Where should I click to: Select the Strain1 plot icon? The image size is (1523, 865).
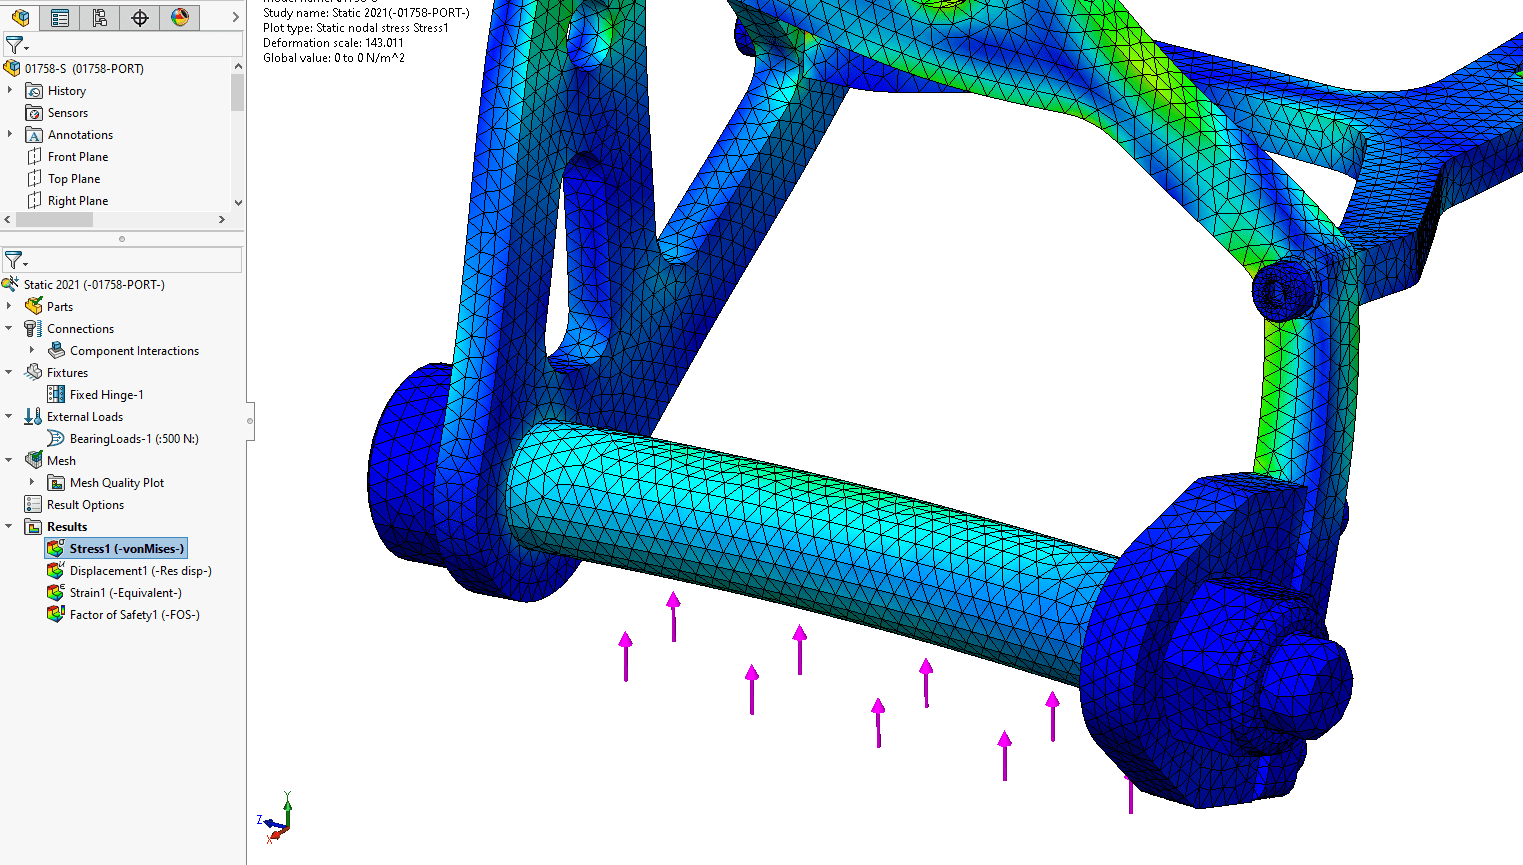click(x=56, y=592)
